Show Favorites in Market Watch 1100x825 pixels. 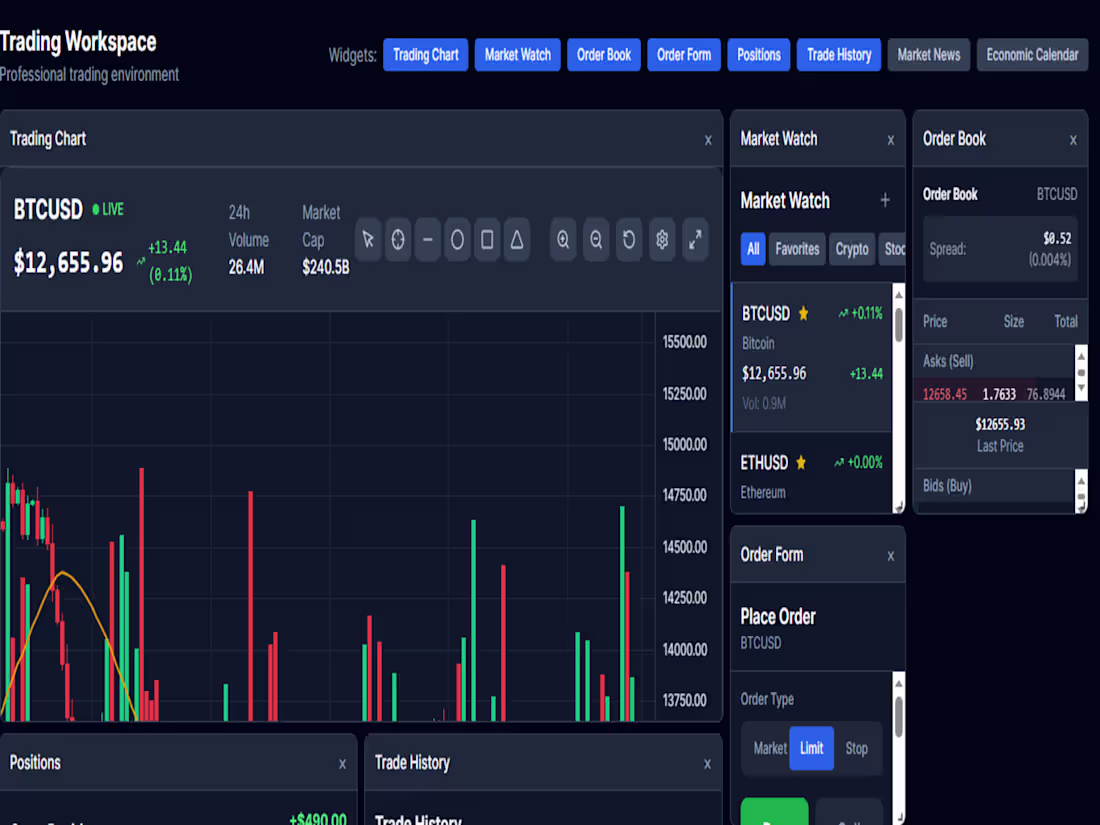[x=797, y=249]
